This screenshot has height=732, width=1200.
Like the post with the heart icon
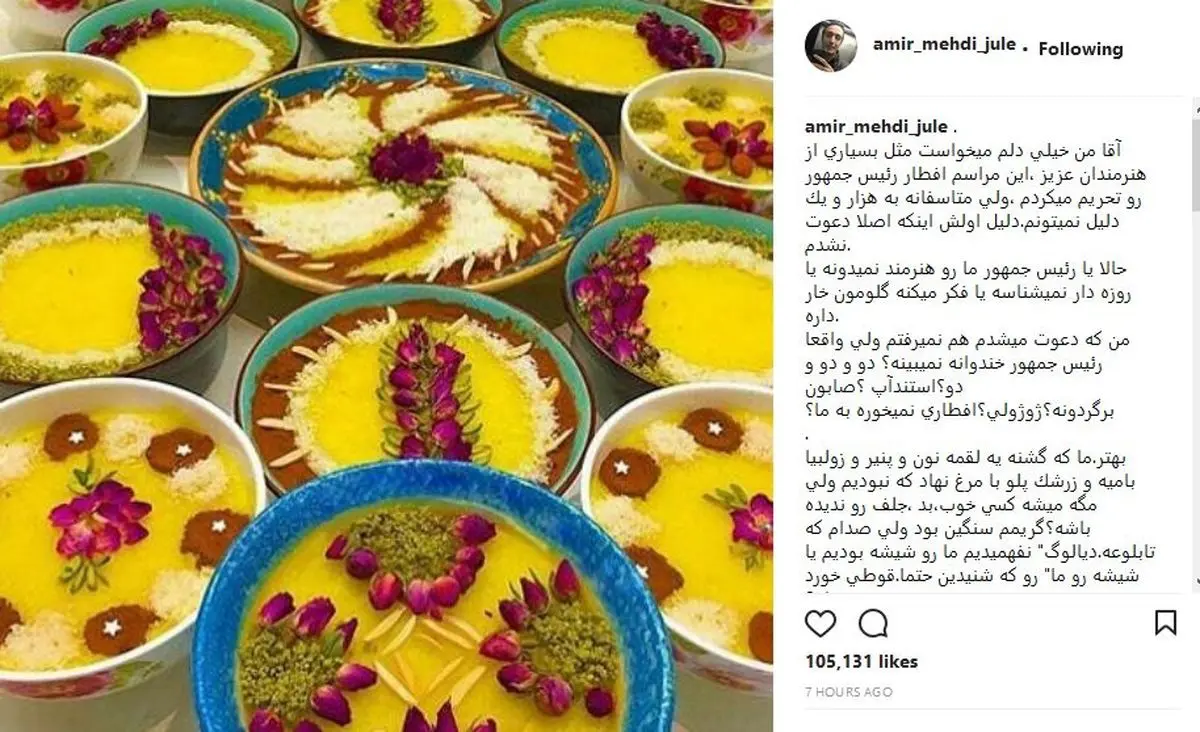point(820,624)
